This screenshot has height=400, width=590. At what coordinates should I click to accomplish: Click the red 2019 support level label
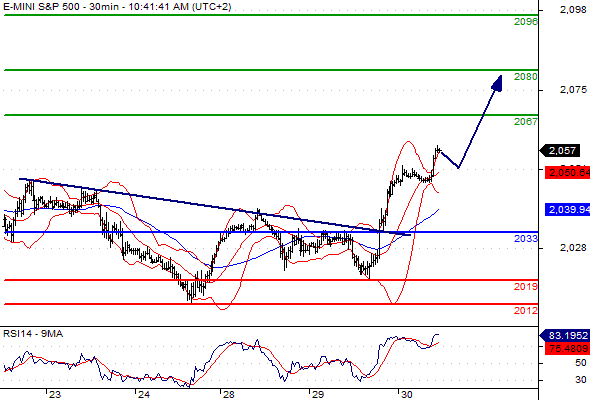526,287
